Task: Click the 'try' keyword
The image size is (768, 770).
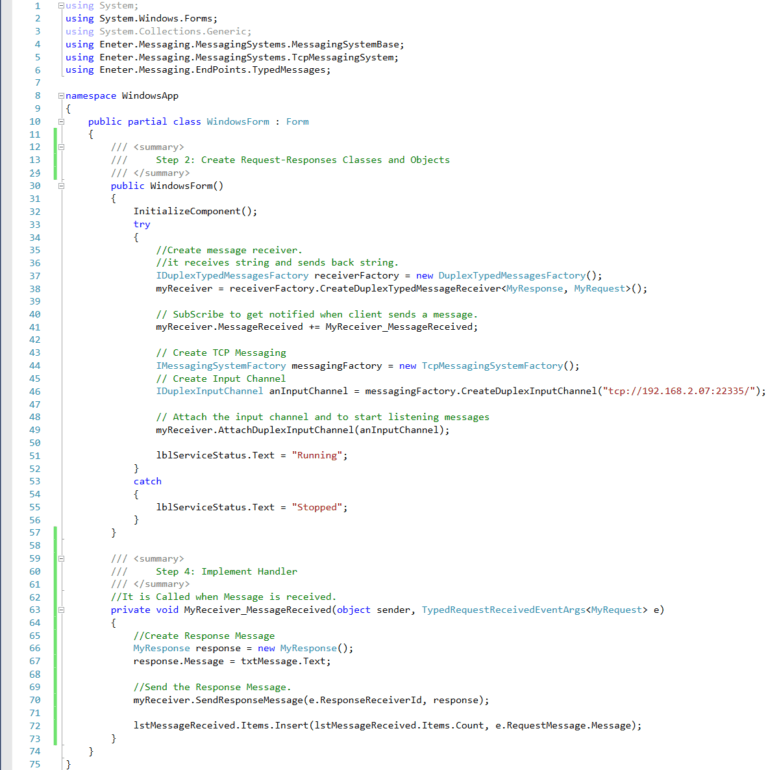Action: point(141,224)
